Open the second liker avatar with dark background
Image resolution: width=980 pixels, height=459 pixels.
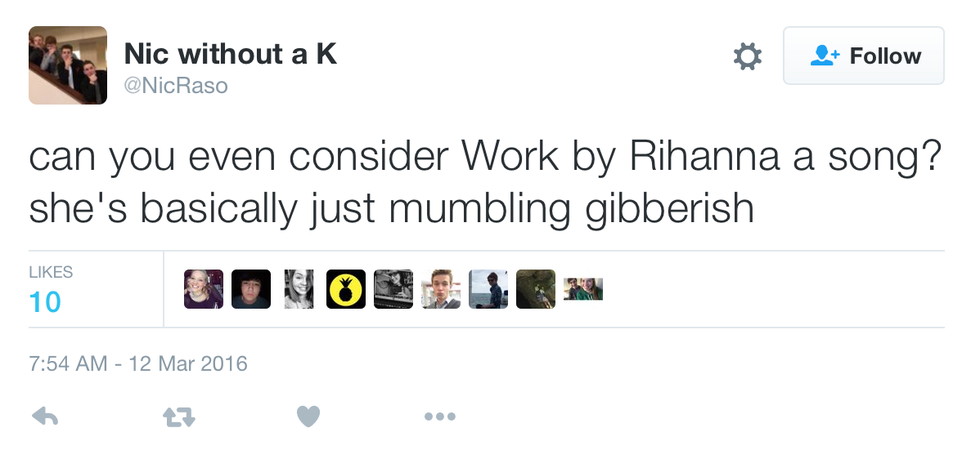(251, 289)
